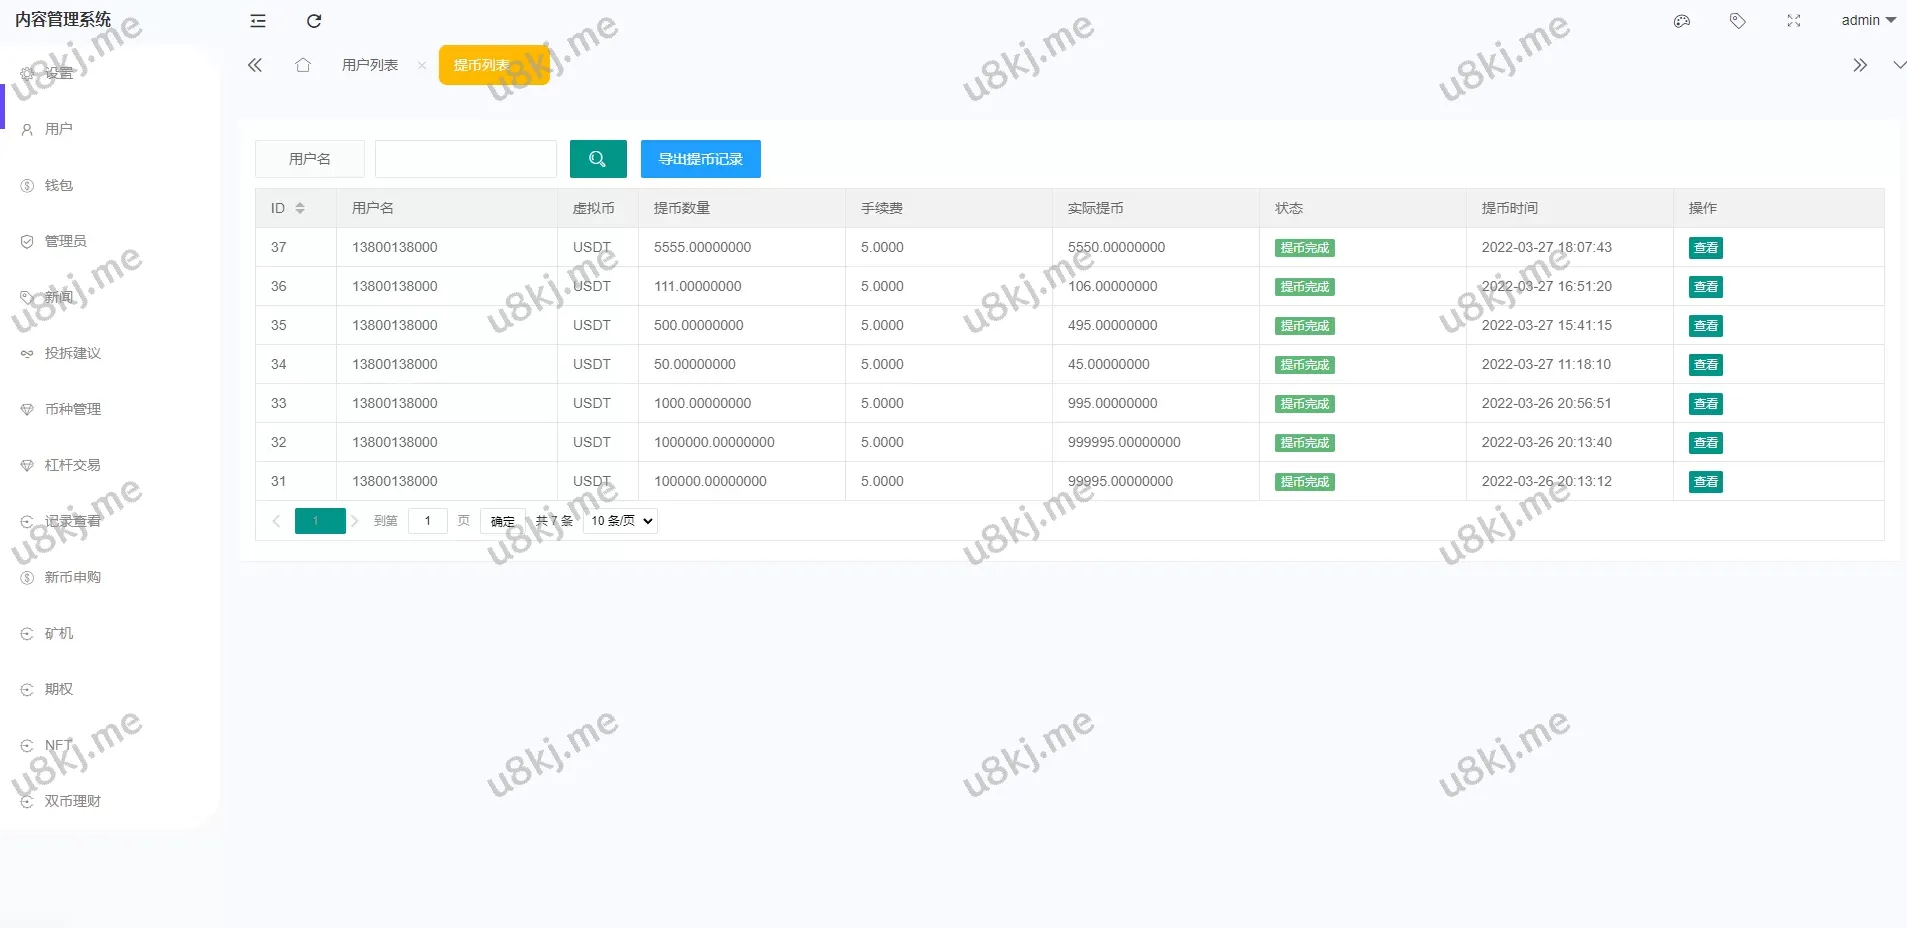
Task: Click the green search magnifier button
Action: coord(598,159)
